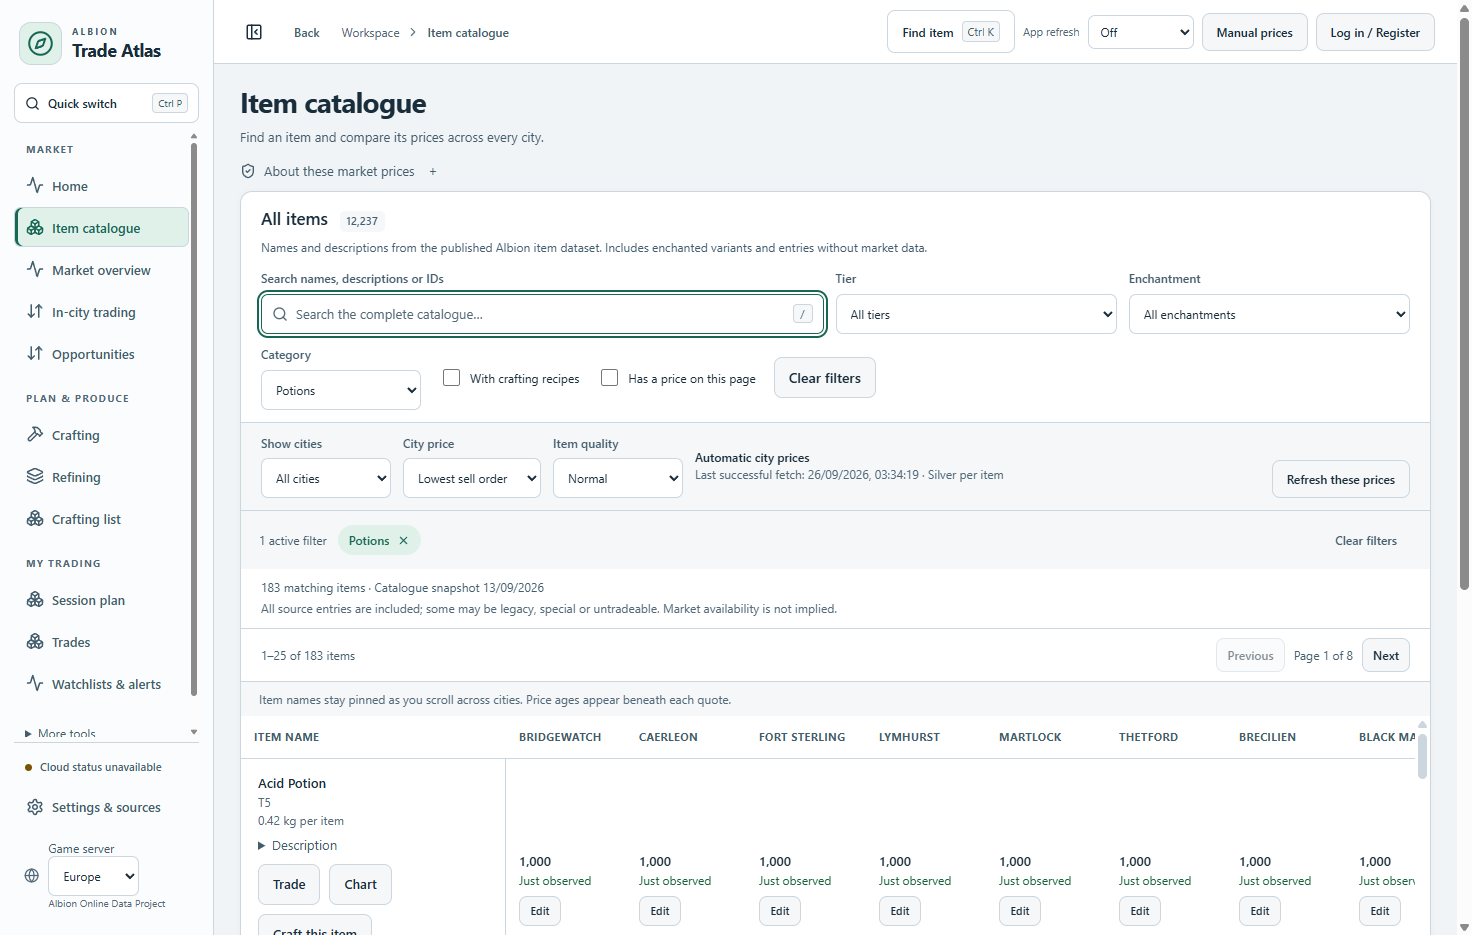The image size is (1472, 935).
Task: Click the Quick switch box
Action: (x=106, y=103)
